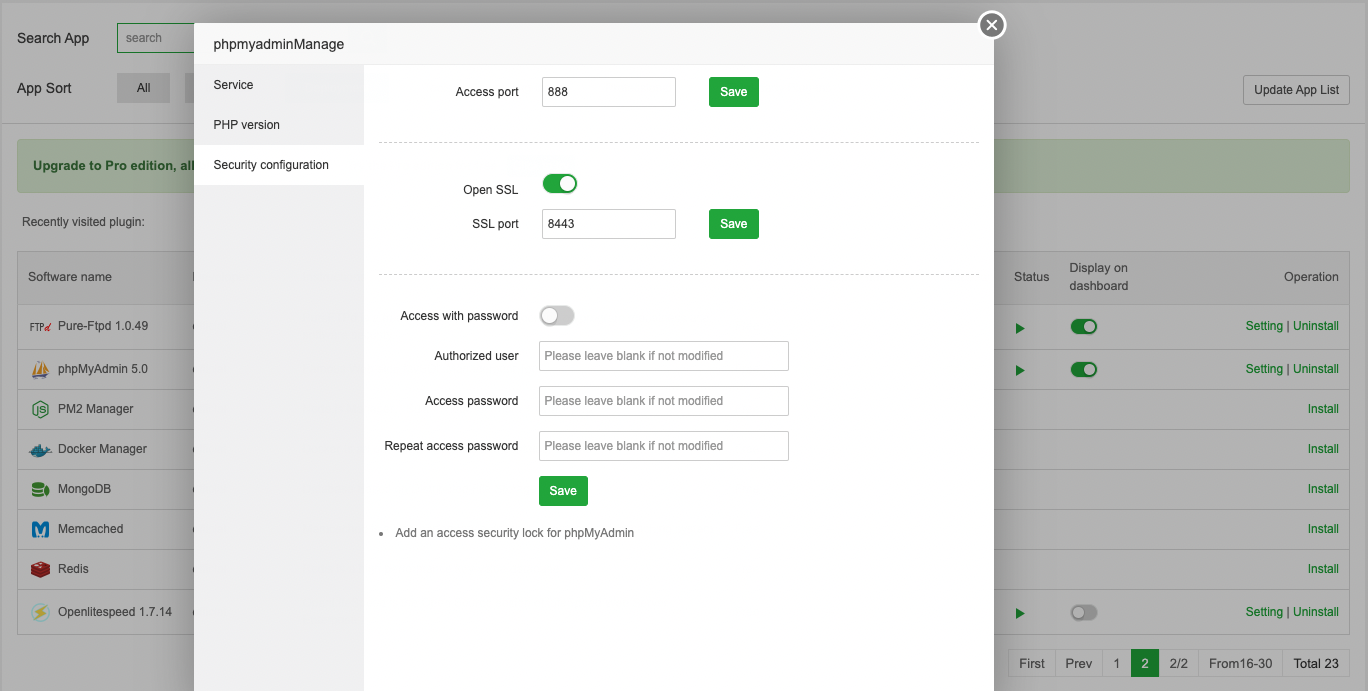Save the Access port value
Screen dimensions: 1368x691
click(733, 92)
